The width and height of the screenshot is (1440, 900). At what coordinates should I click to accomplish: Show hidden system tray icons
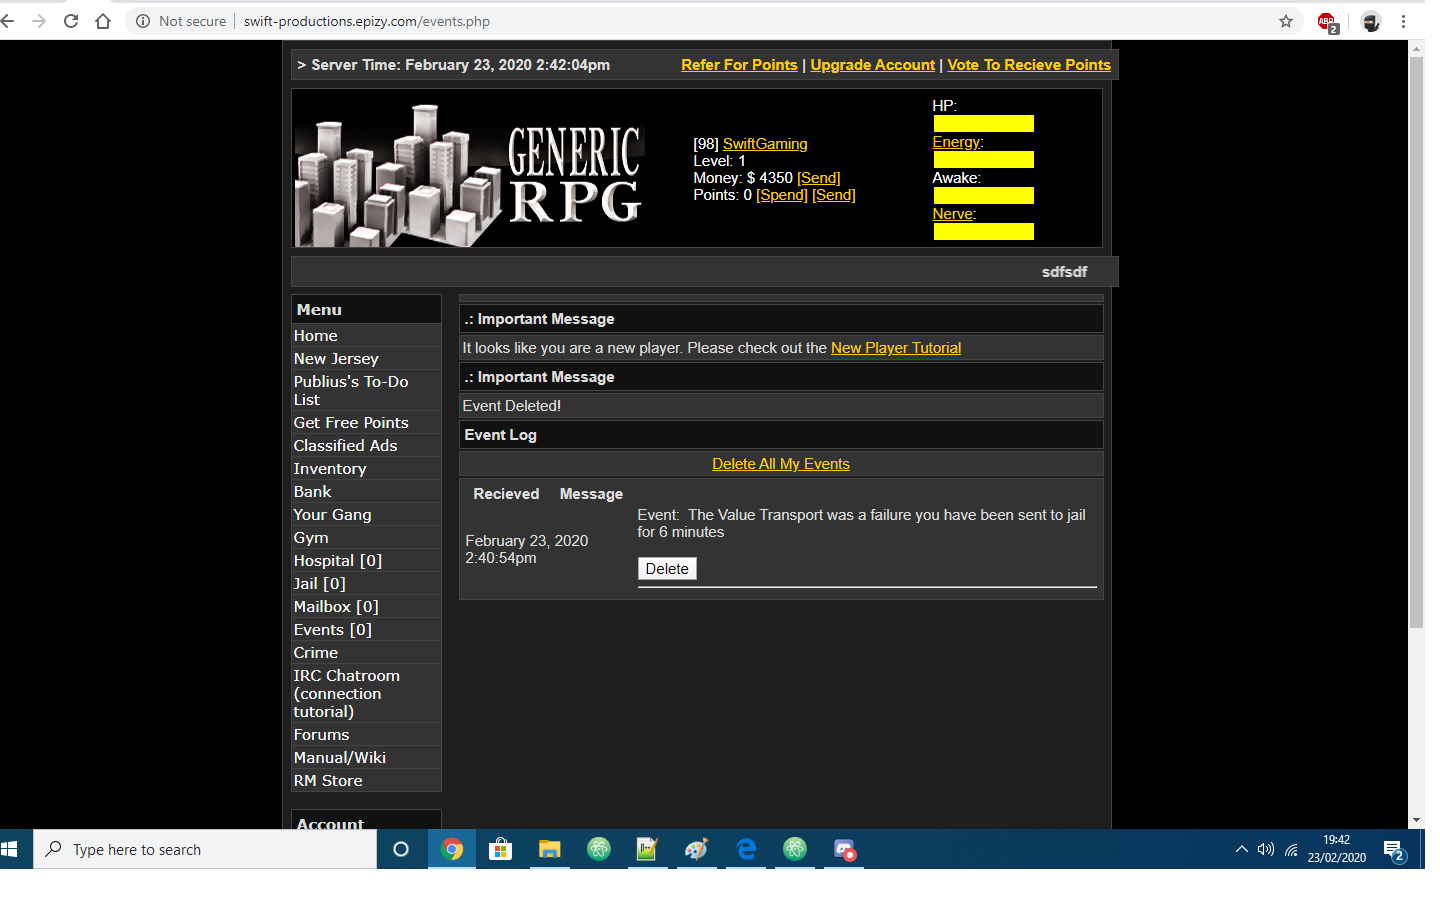point(1241,849)
